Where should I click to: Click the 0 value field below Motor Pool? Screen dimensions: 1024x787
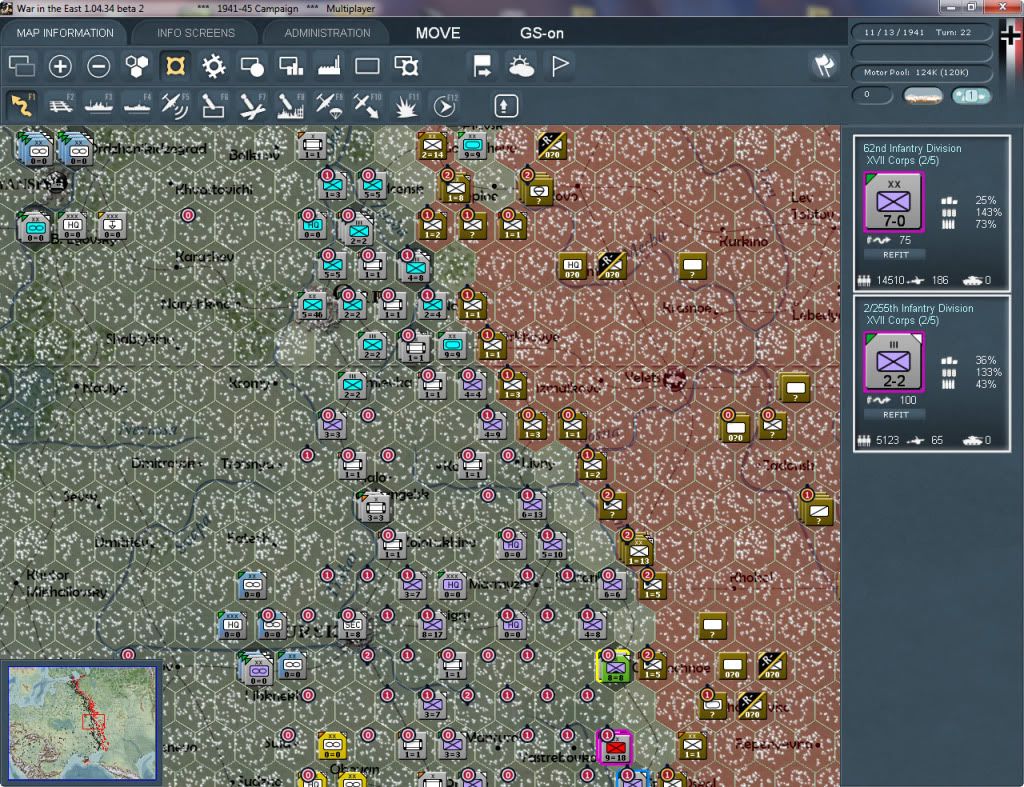[x=872, y=95]
